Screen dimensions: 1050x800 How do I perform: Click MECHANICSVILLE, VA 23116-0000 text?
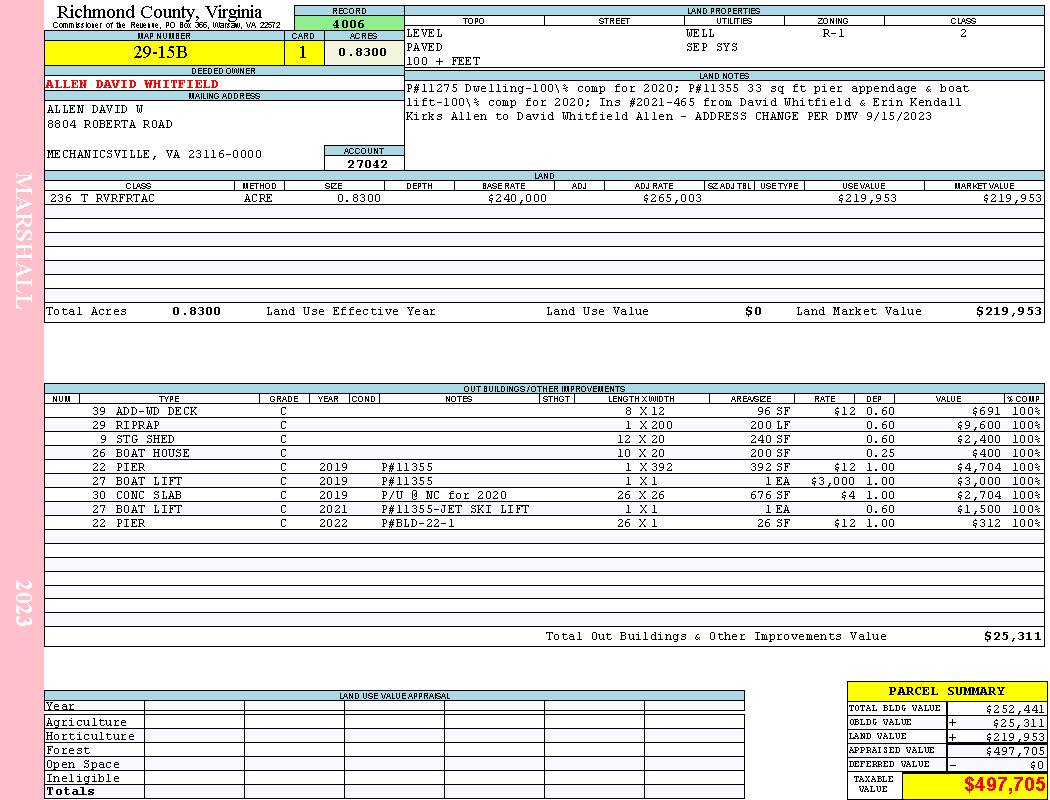[154, 155]
